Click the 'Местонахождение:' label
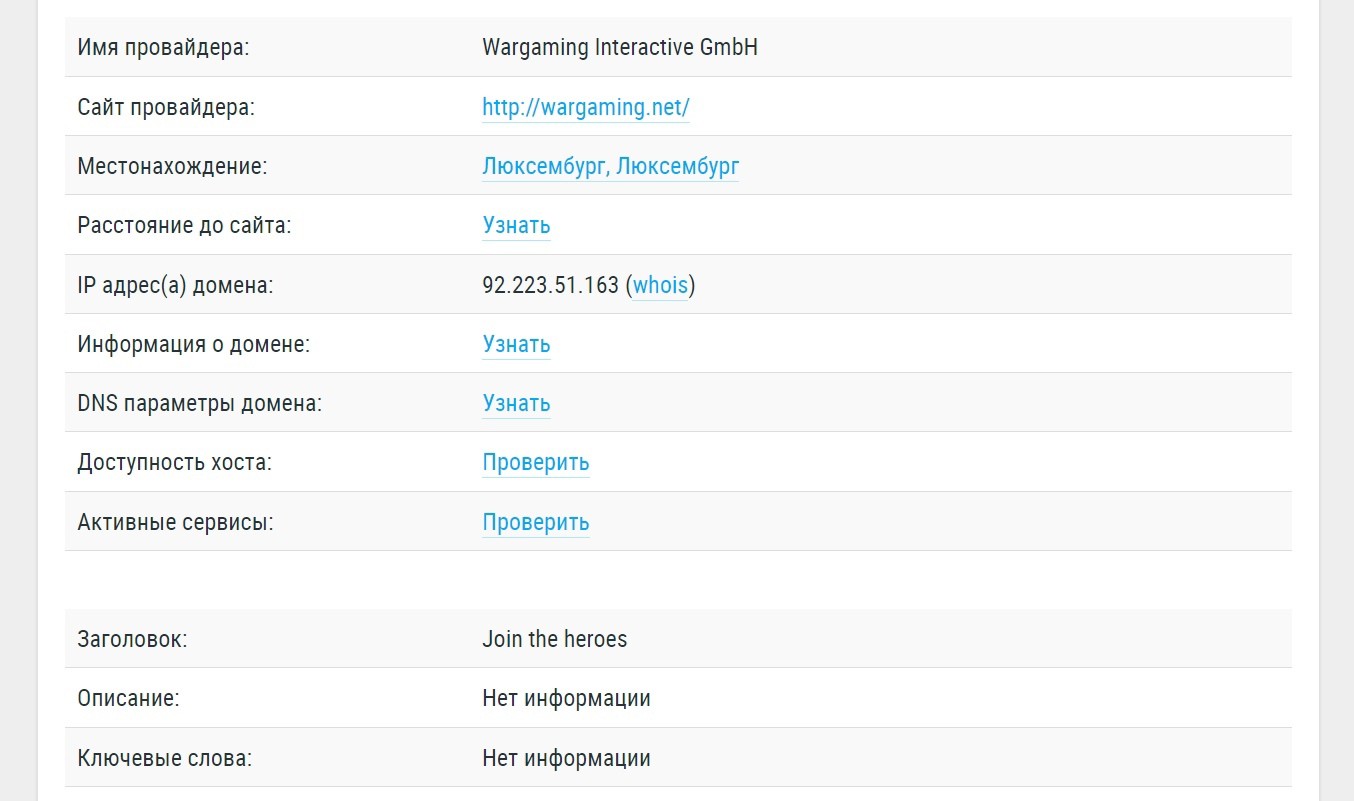The height and width of the screenshot is (801, 1354). click(172, 166)
